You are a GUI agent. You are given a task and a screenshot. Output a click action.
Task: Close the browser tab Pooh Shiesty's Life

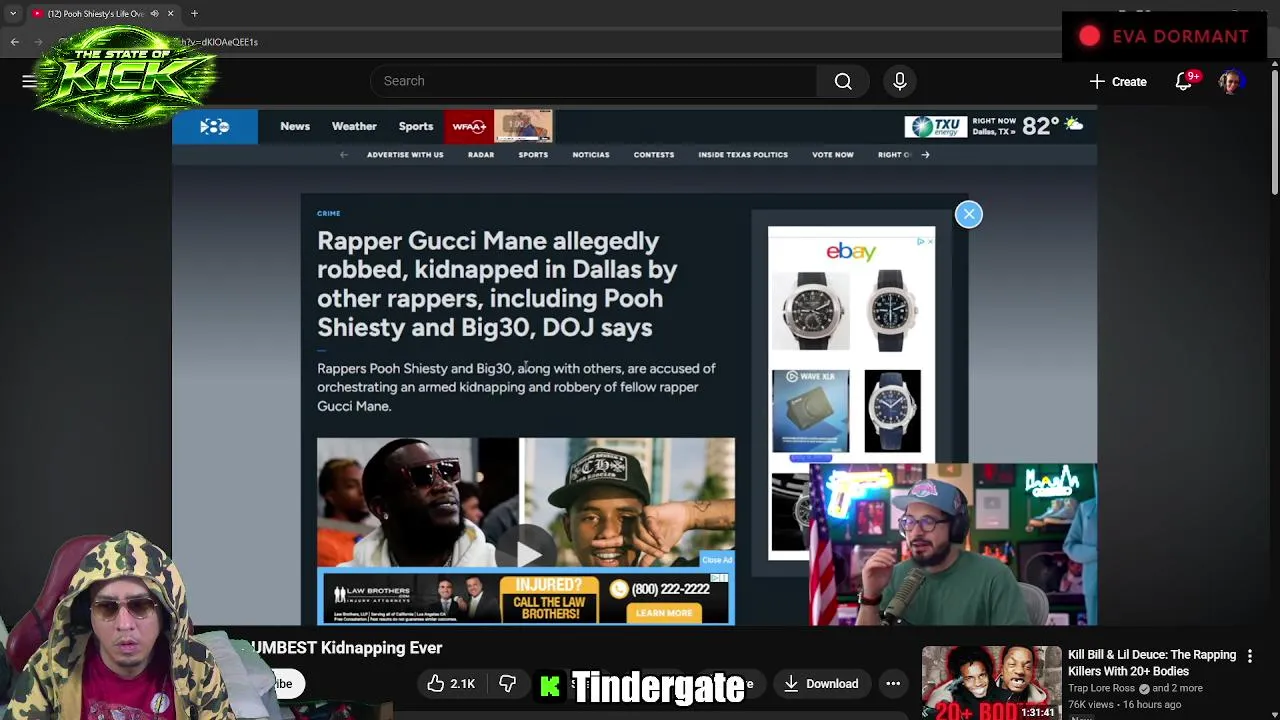pyautogui.click(x=170, y=14)
